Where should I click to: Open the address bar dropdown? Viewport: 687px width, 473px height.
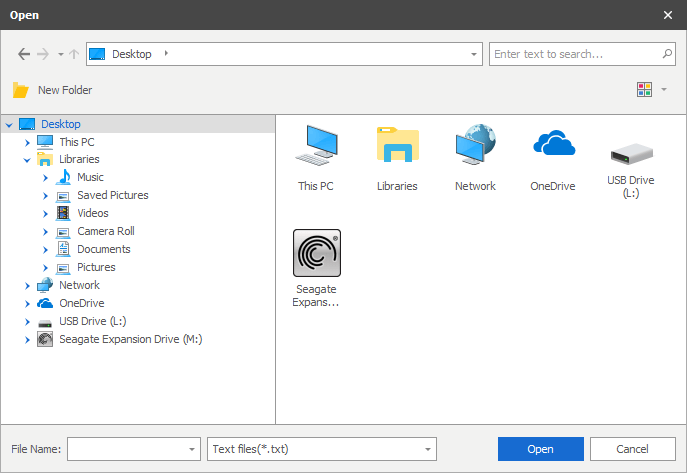point(474,54)
